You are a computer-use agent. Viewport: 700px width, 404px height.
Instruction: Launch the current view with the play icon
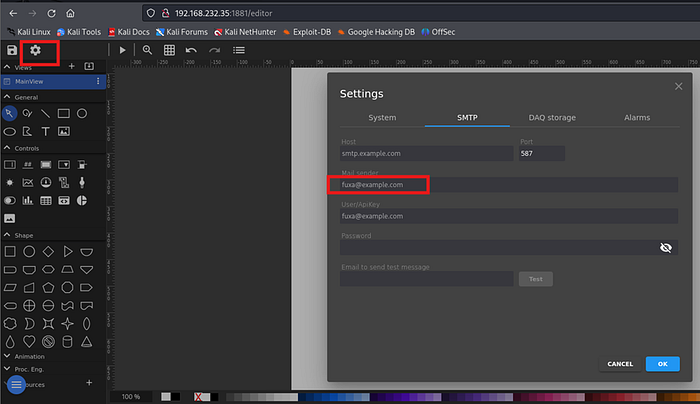point(122,50)
